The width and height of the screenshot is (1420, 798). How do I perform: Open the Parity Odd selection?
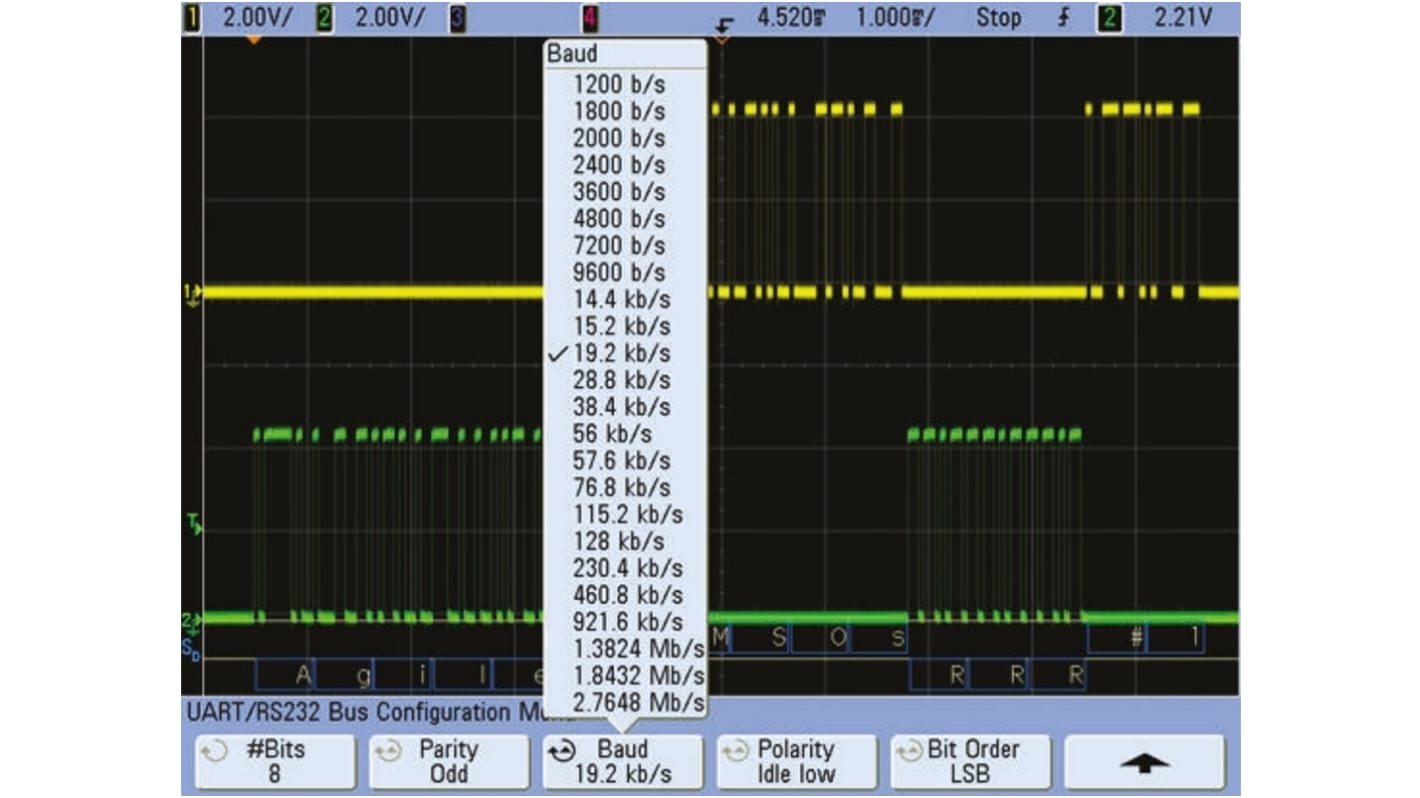click(448, 761)
